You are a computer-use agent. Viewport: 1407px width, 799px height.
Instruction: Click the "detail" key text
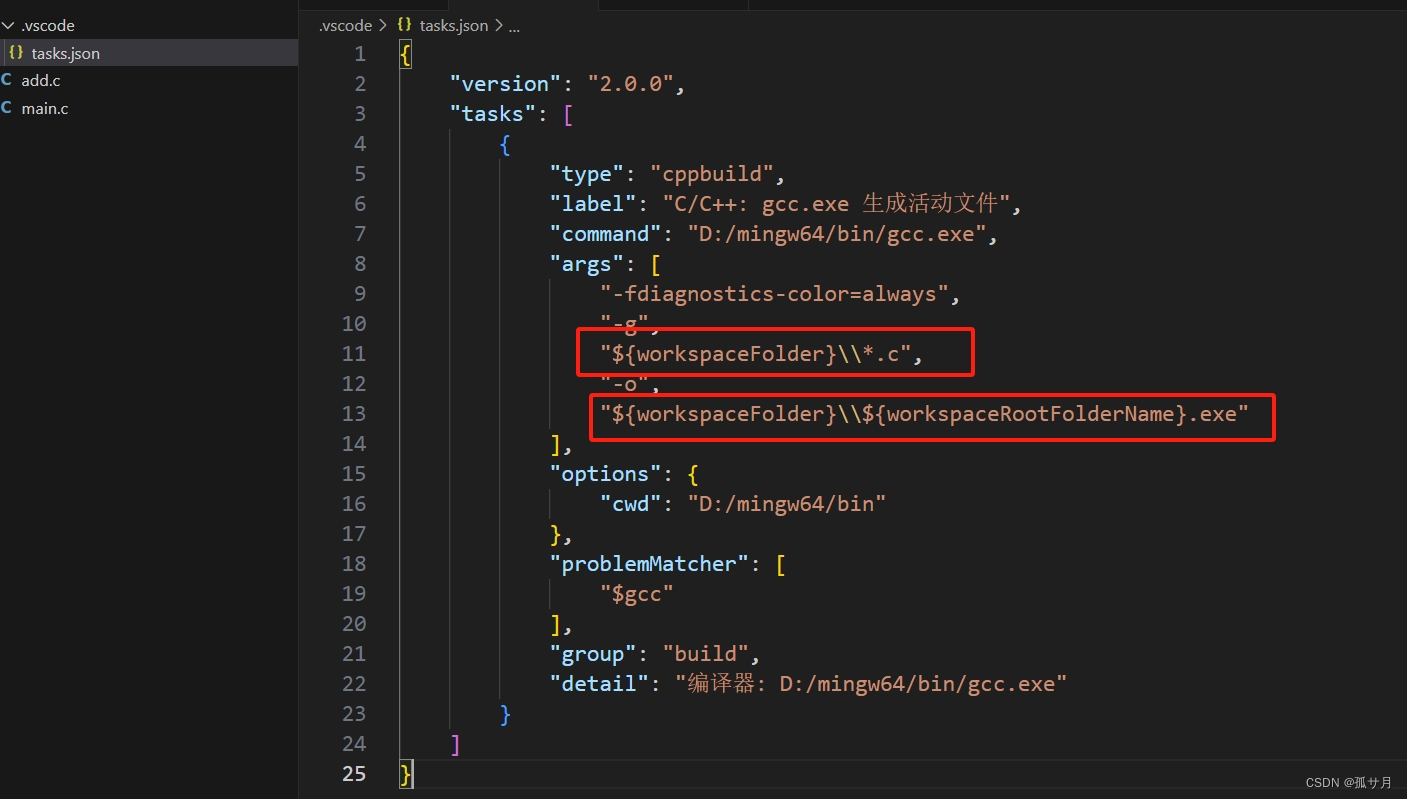(x=599, y=684)
